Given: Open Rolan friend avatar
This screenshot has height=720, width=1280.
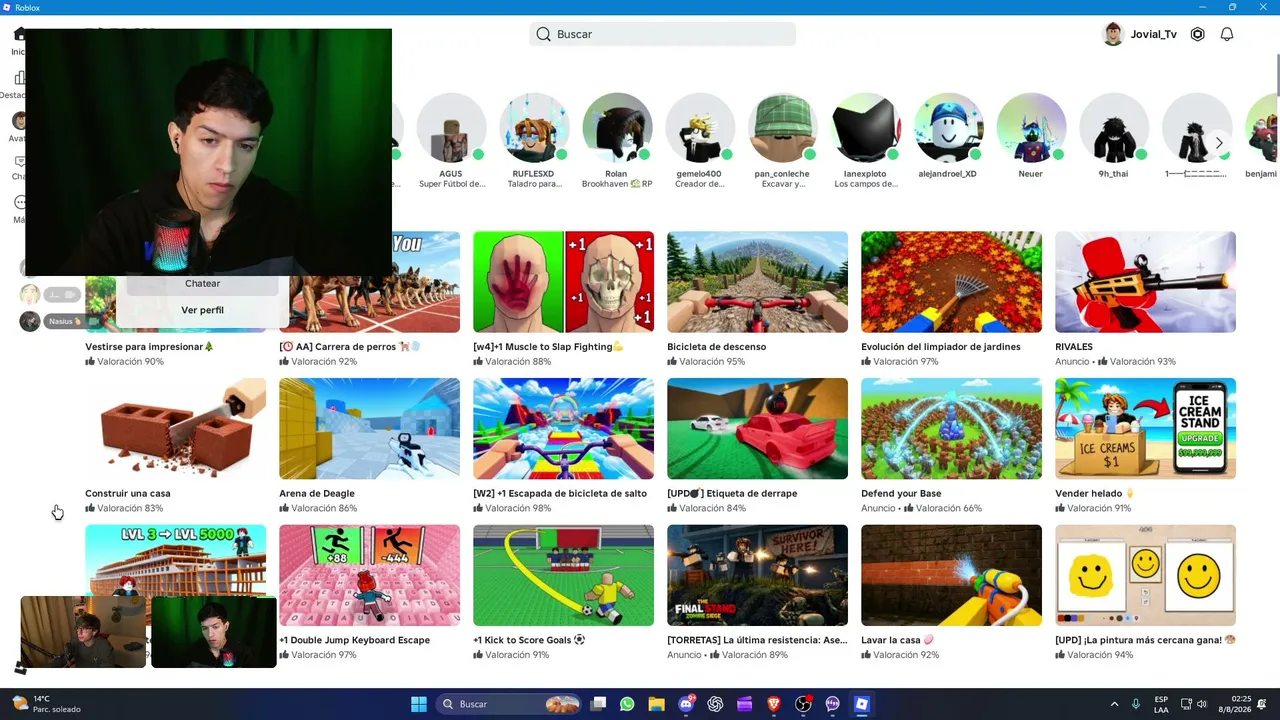Looking at the screenshot, I should coord(617,128).
